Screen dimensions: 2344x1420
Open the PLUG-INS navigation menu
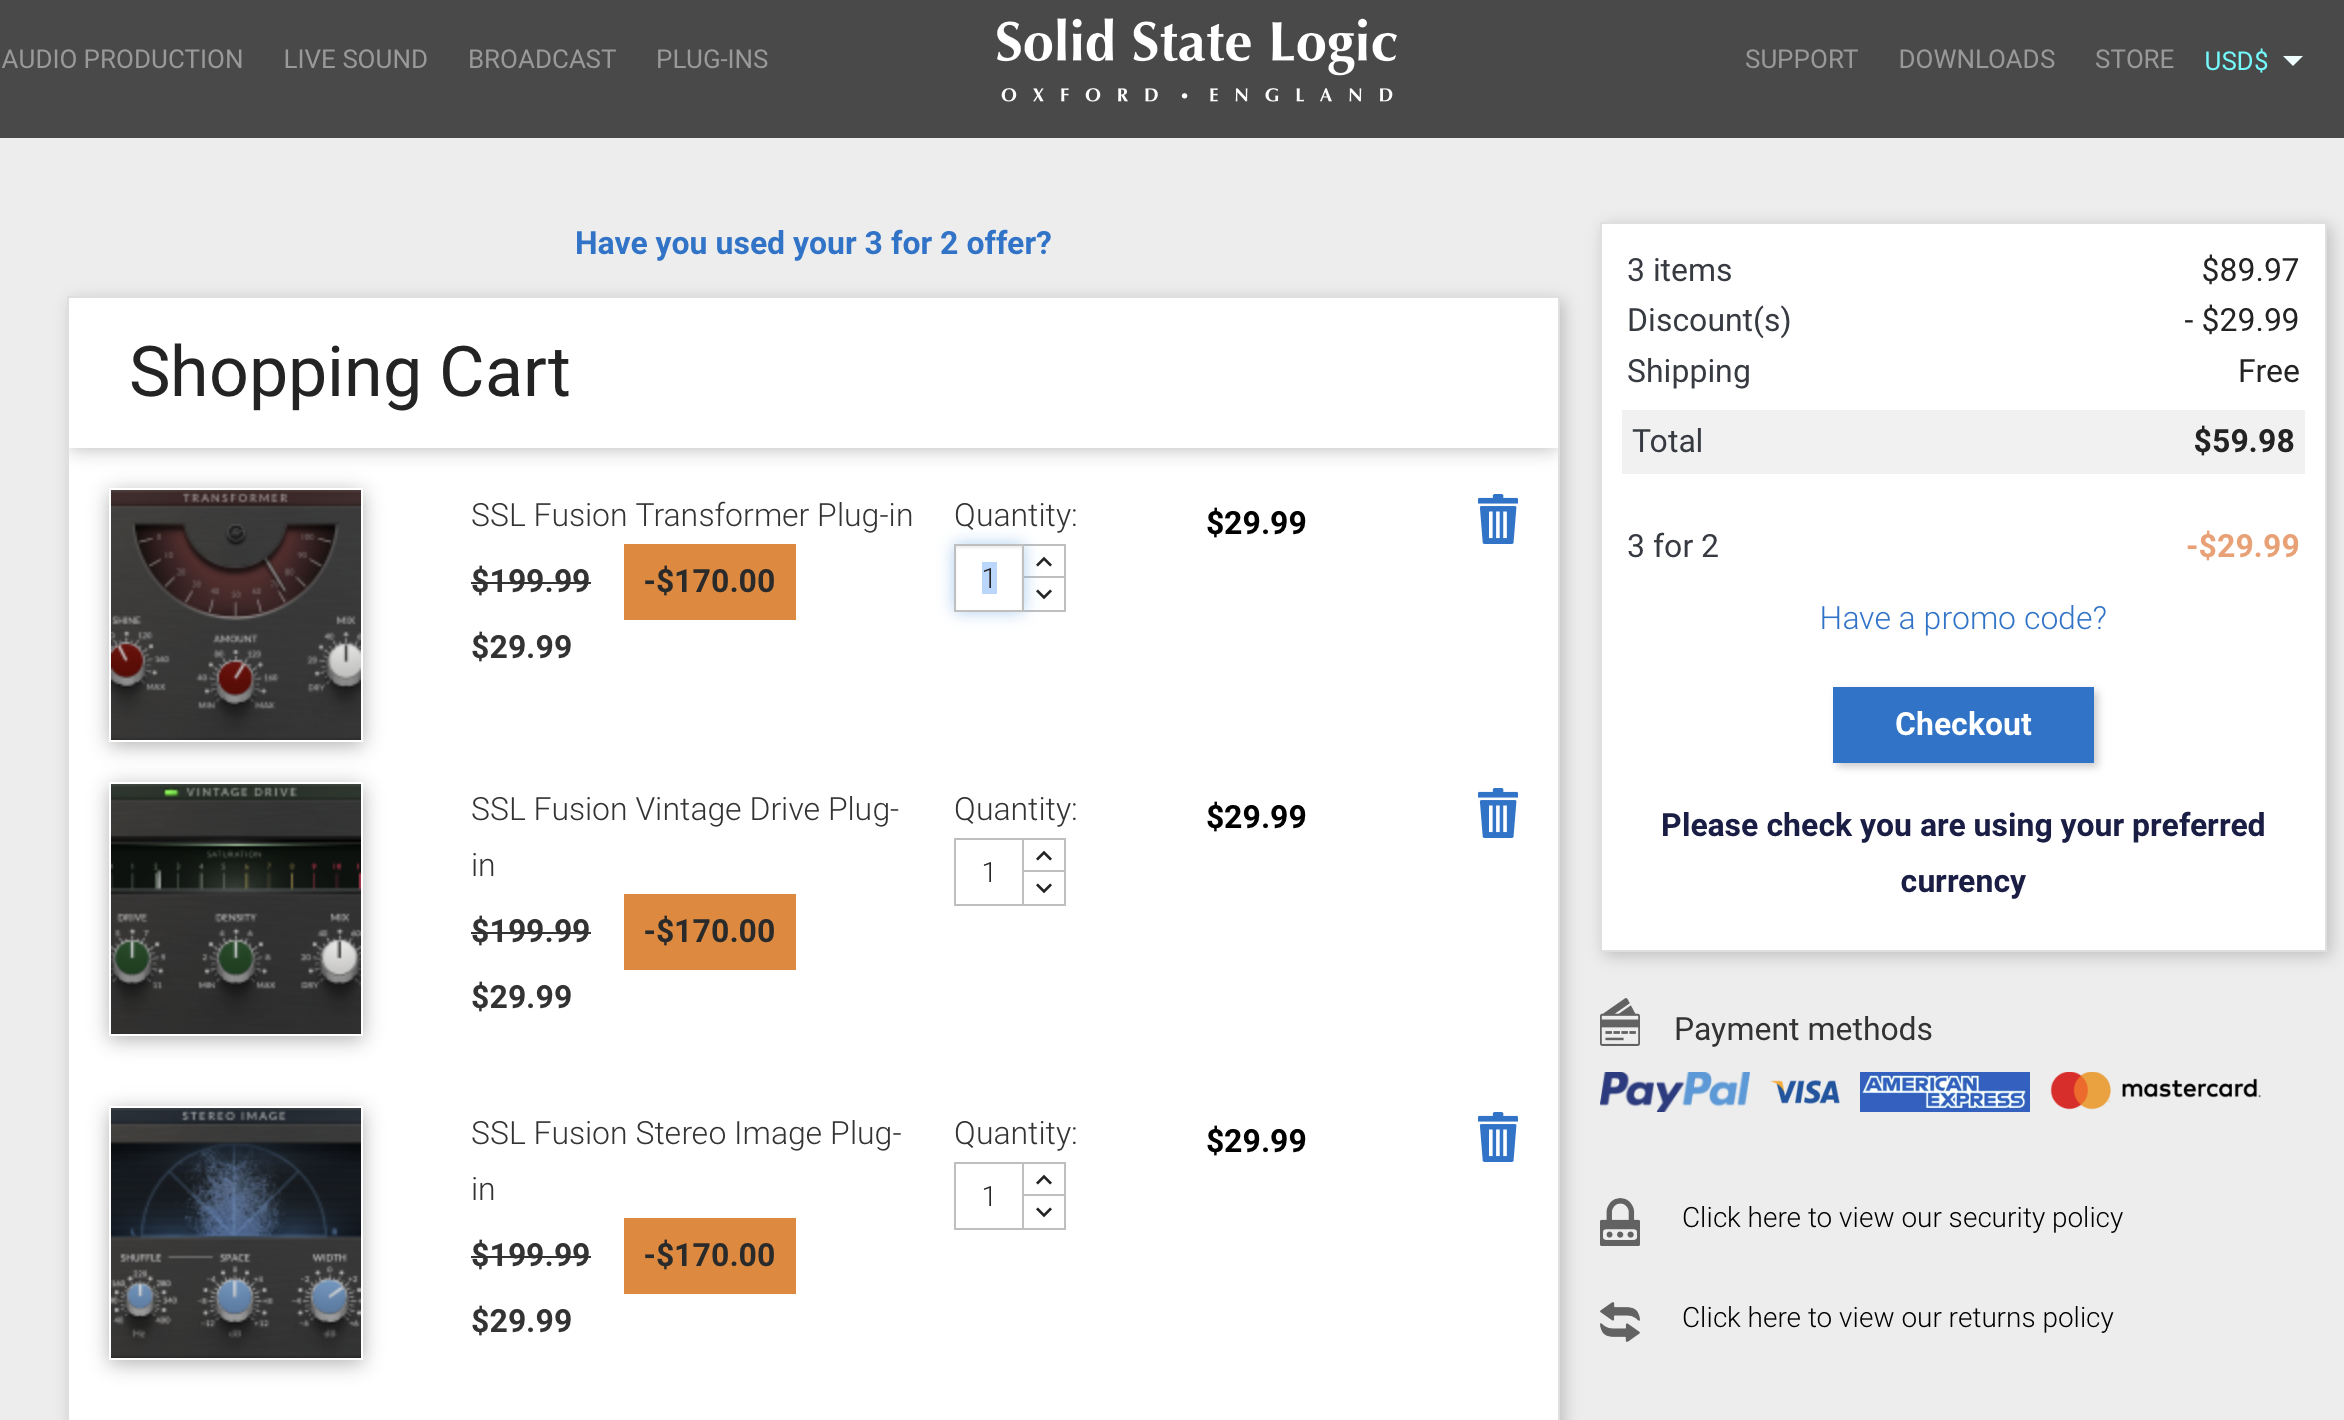click(x=711, y=59)
